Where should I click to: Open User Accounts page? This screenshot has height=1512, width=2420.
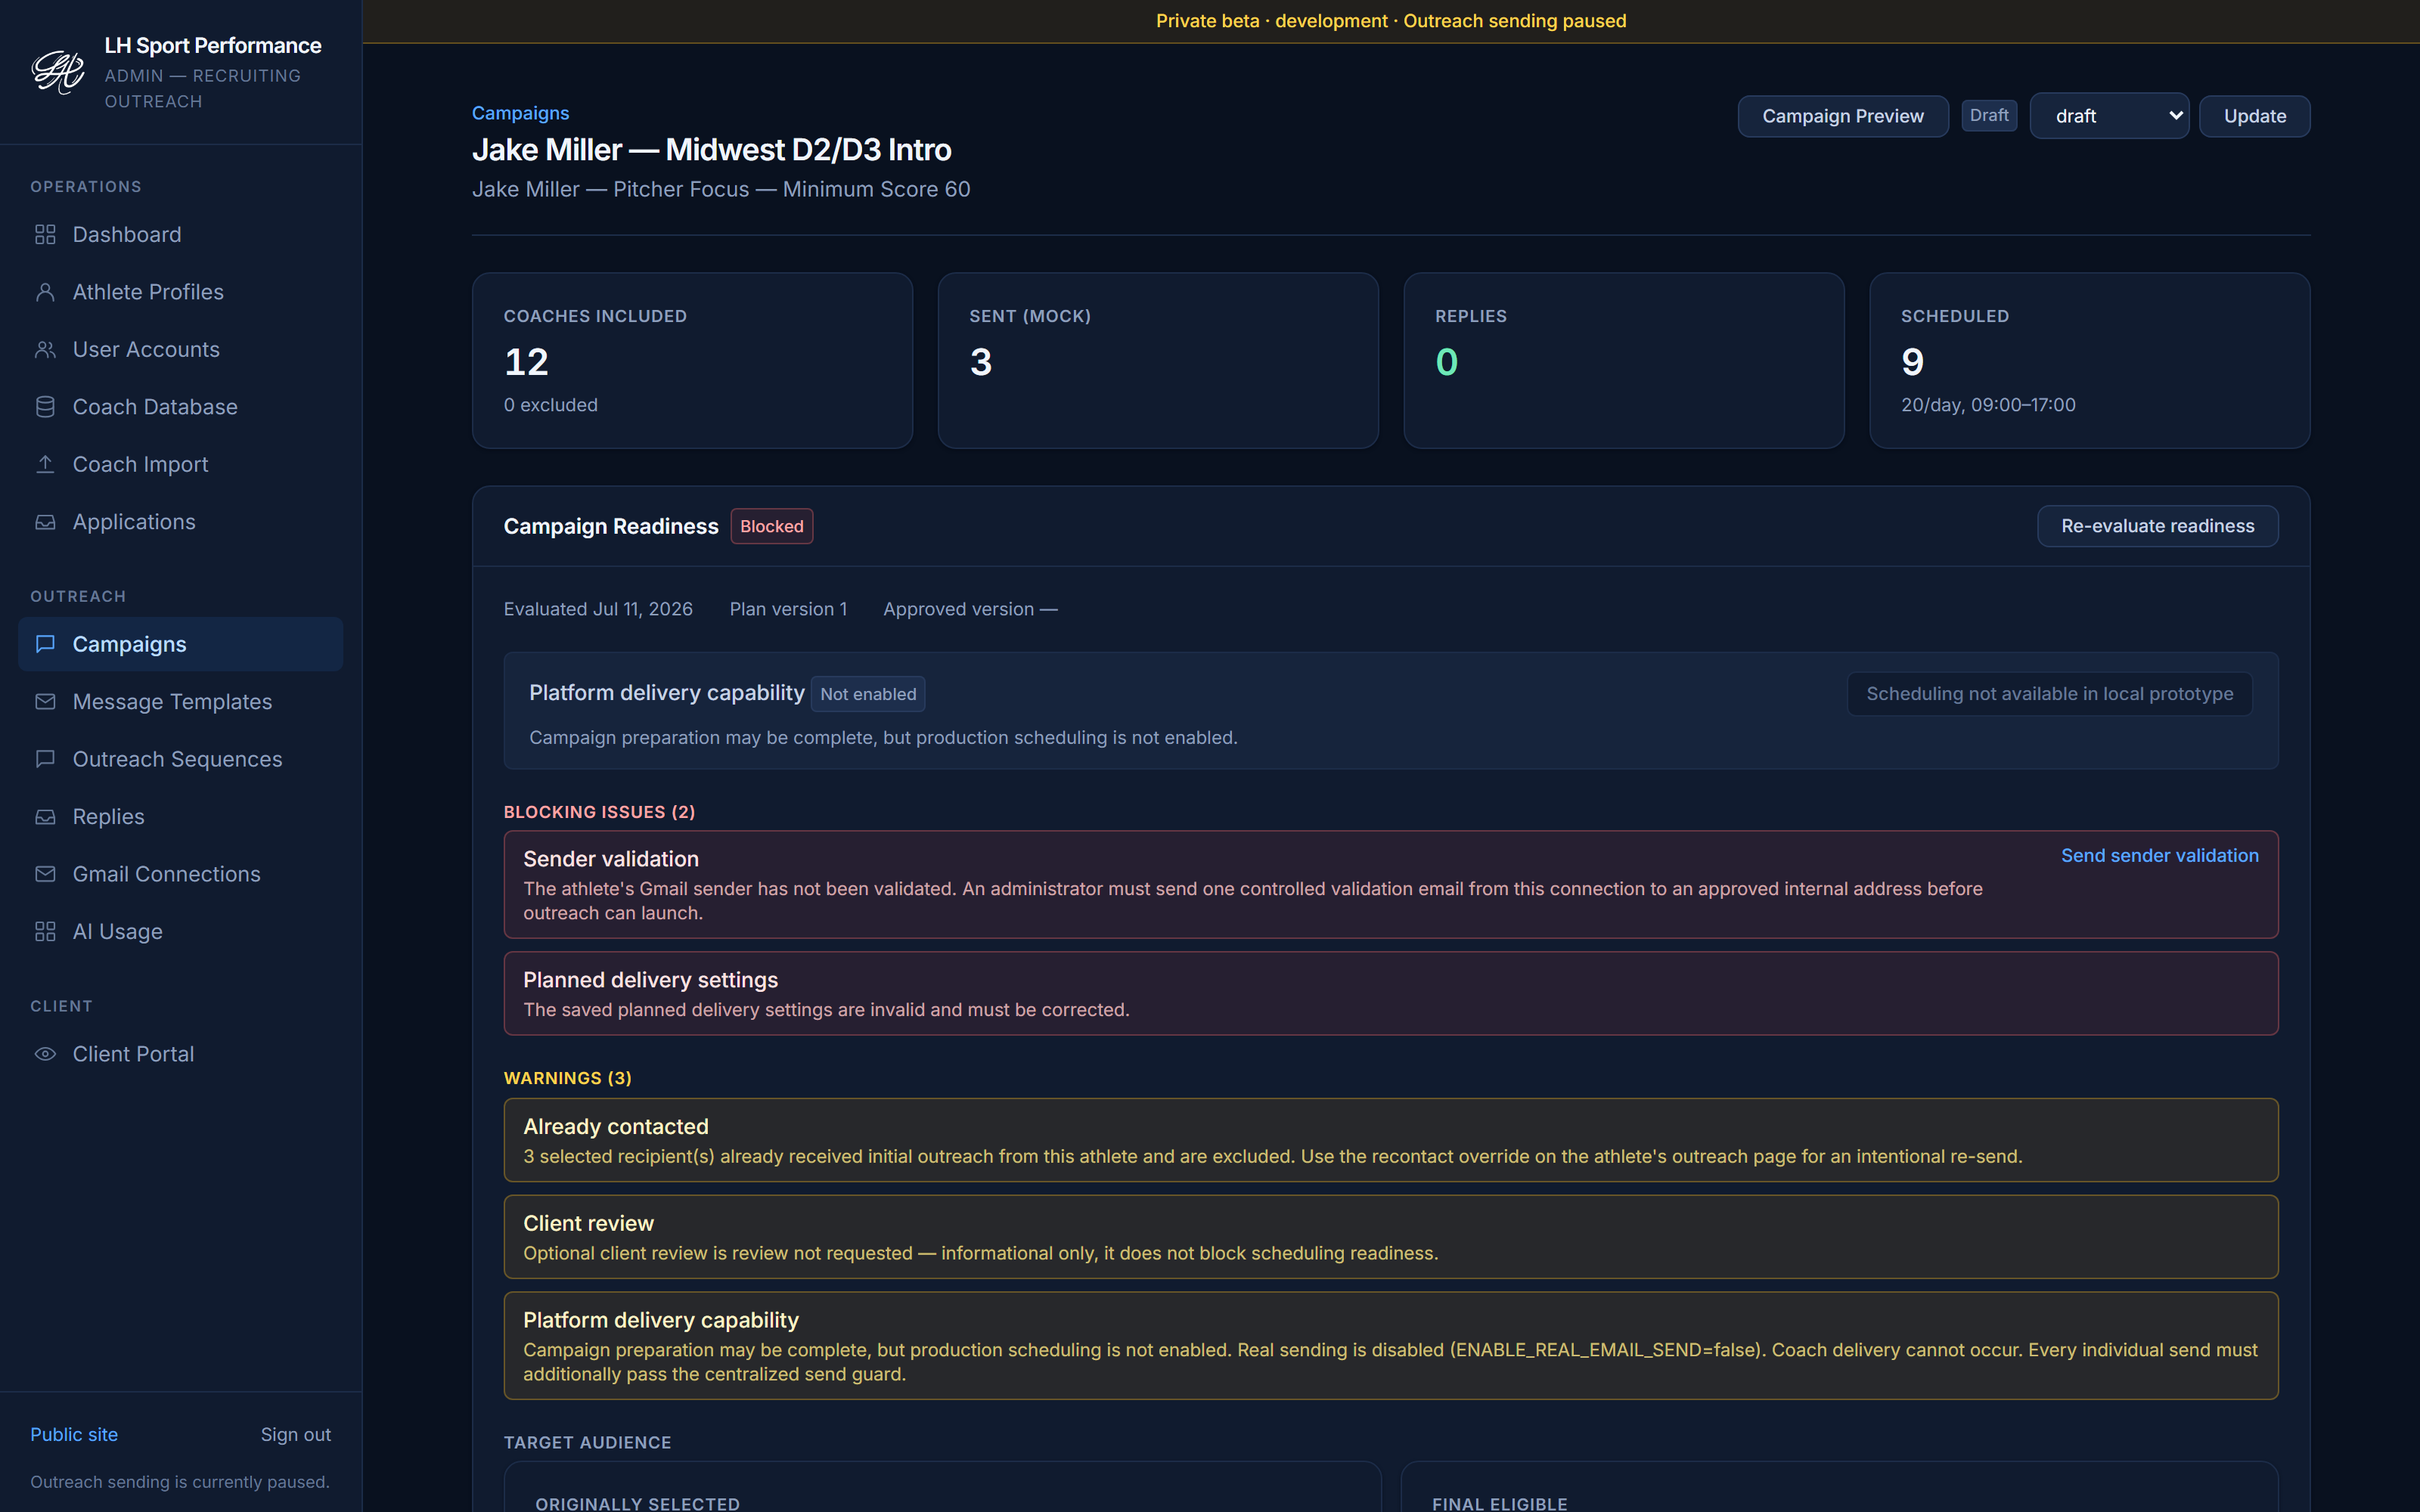tap(180, 349)
